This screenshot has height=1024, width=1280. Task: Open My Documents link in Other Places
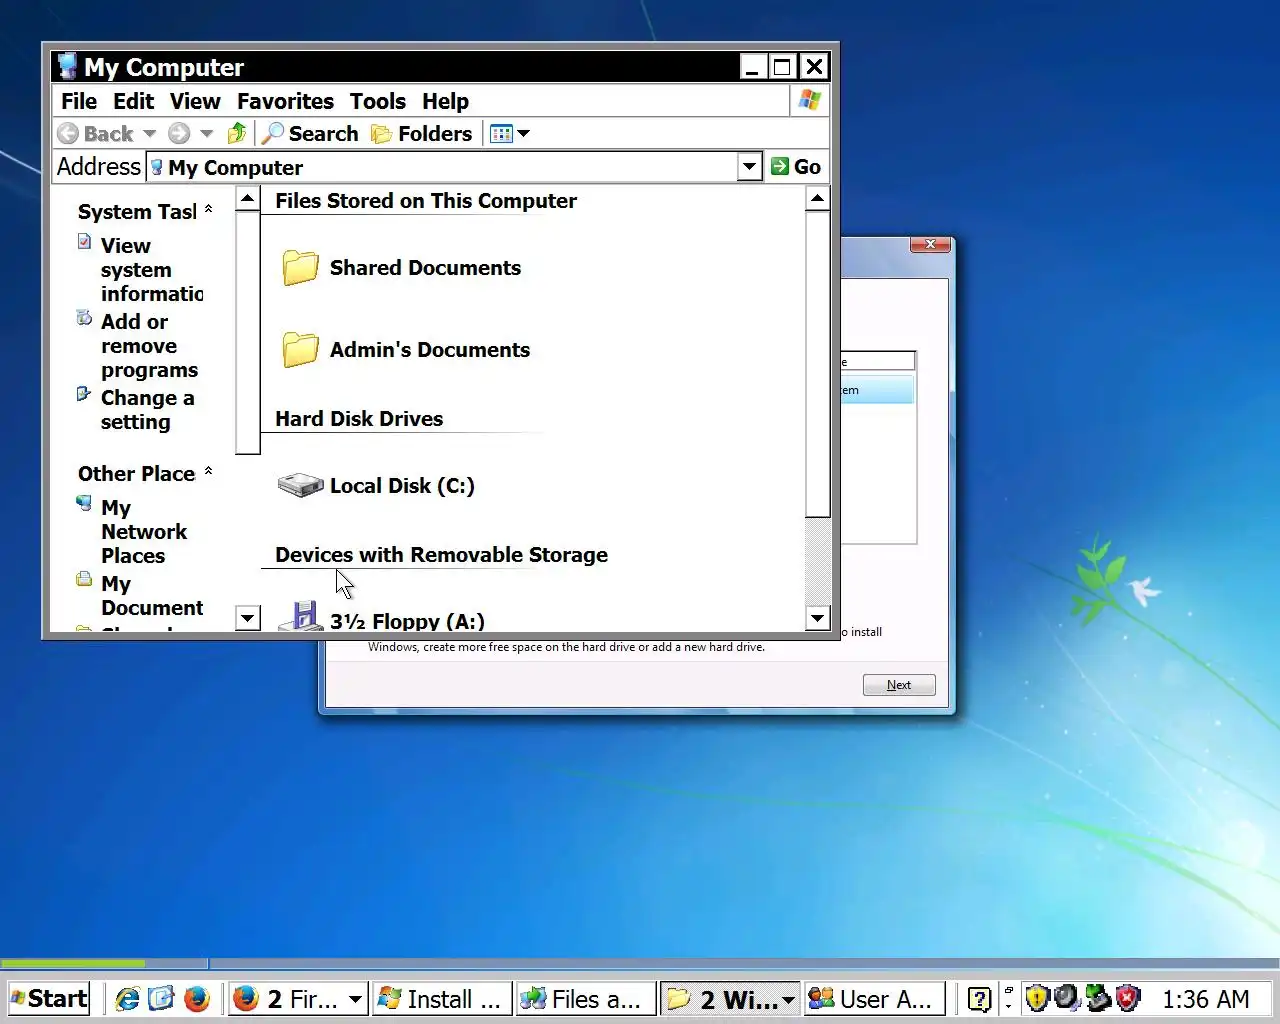point(152,595)
